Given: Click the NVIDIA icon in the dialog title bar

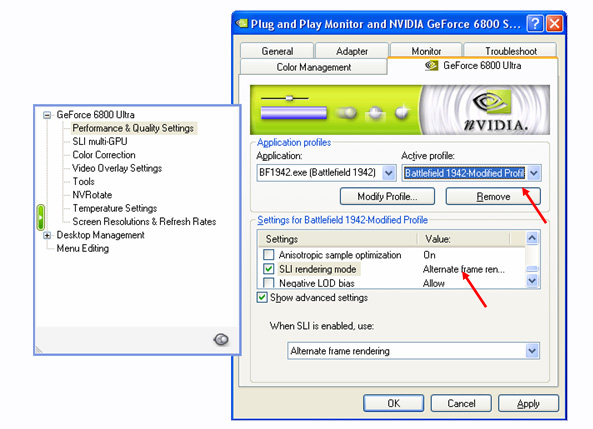Looking at the screenshot, I should coord(242,23).
